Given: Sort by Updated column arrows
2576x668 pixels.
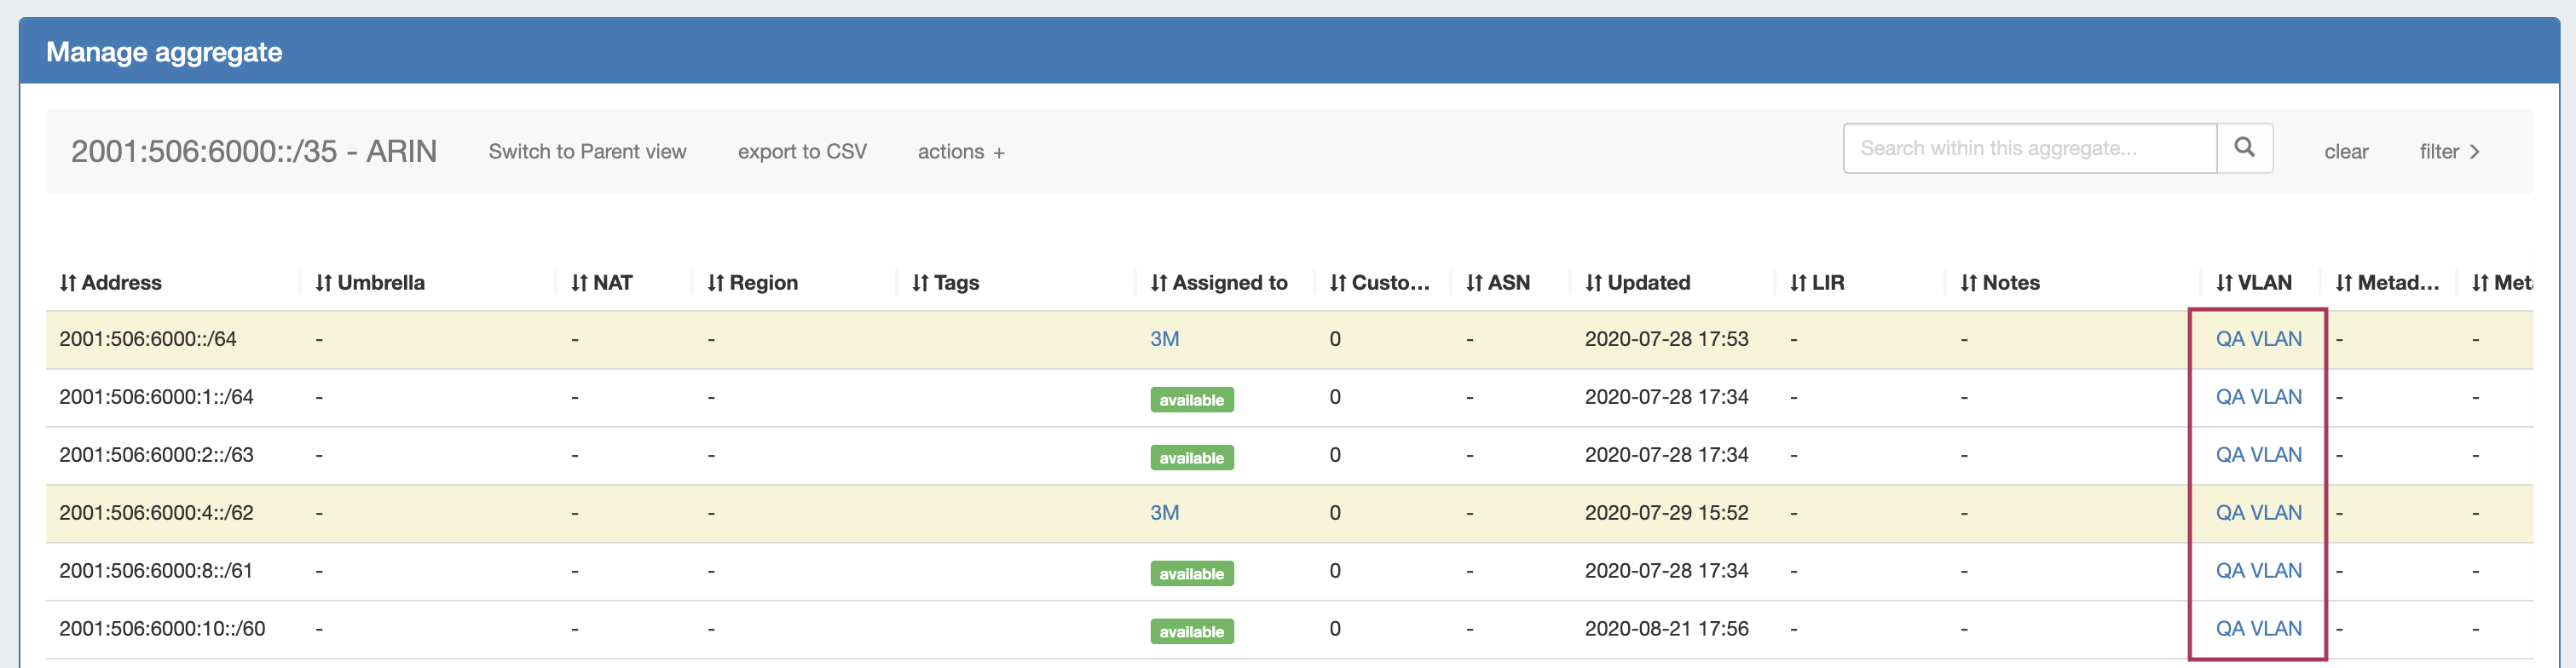Looking at the screenshot, I should [1593, 283].
